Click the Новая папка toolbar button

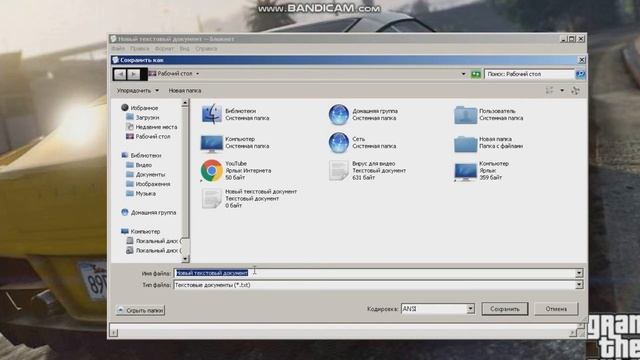point(185,91)
